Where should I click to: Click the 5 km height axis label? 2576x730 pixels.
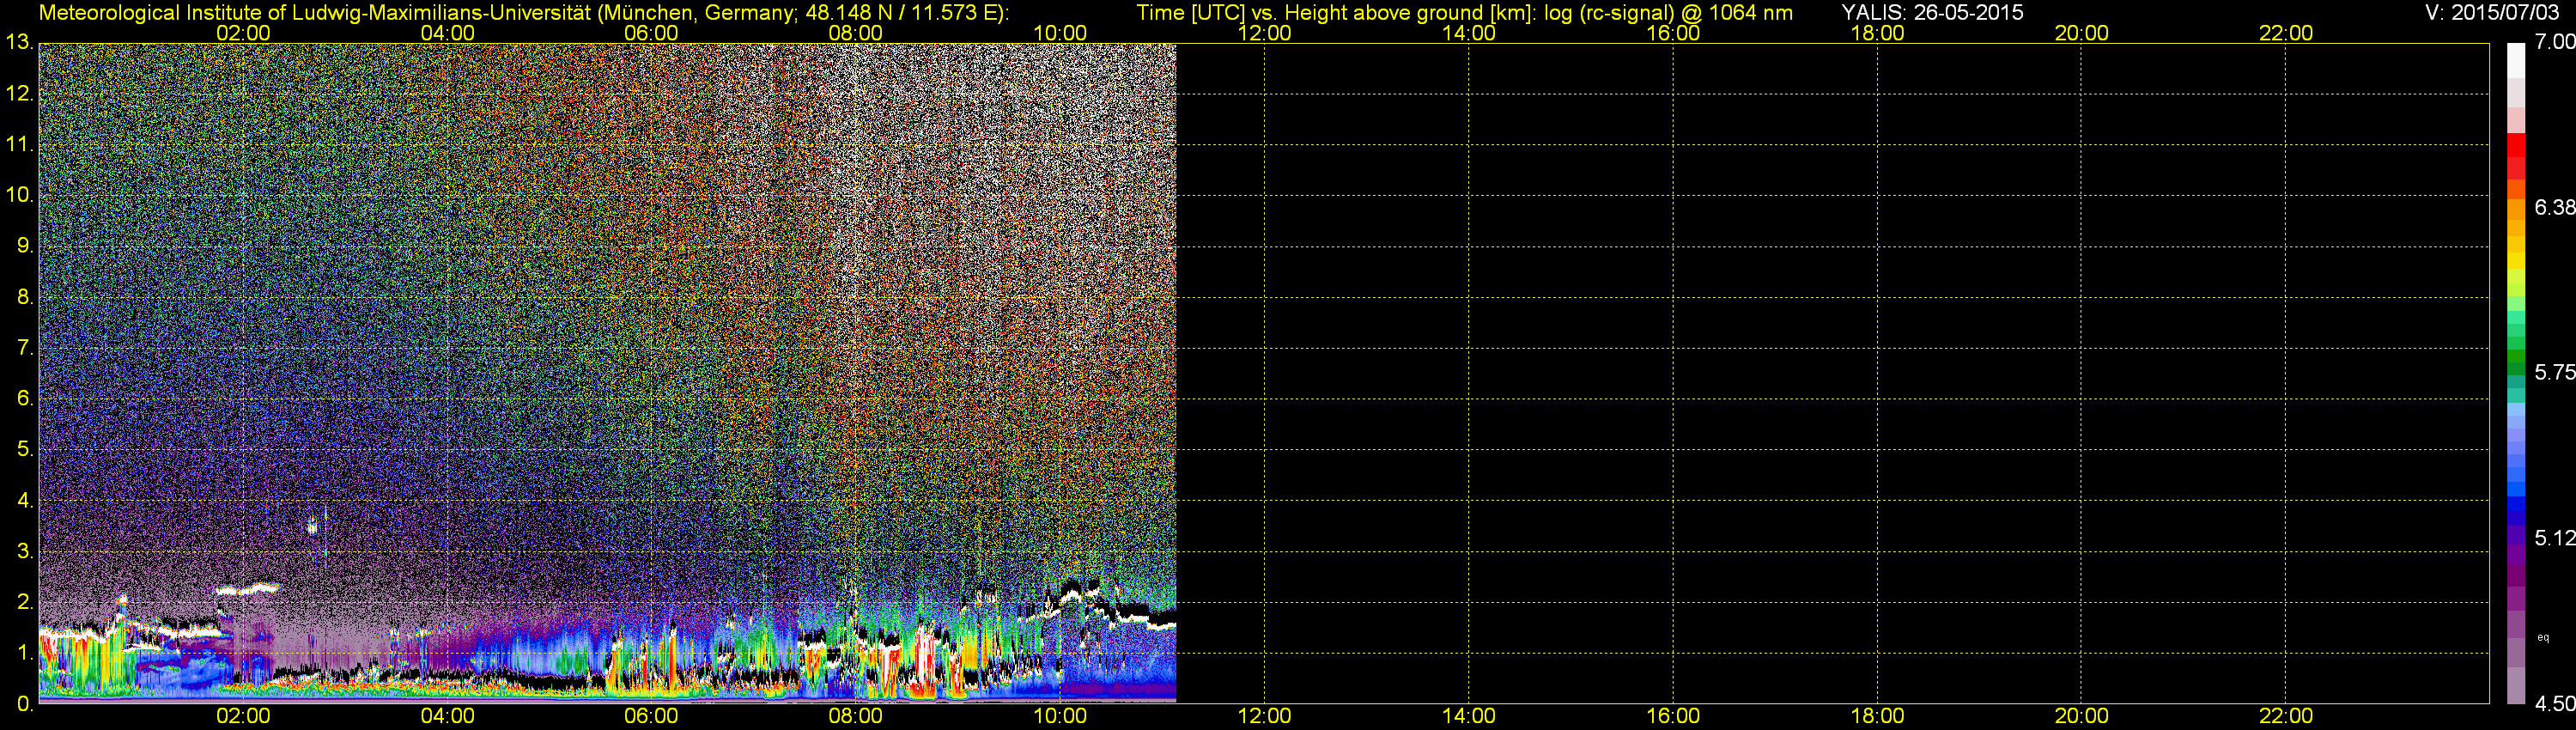(x=24, y=449)
